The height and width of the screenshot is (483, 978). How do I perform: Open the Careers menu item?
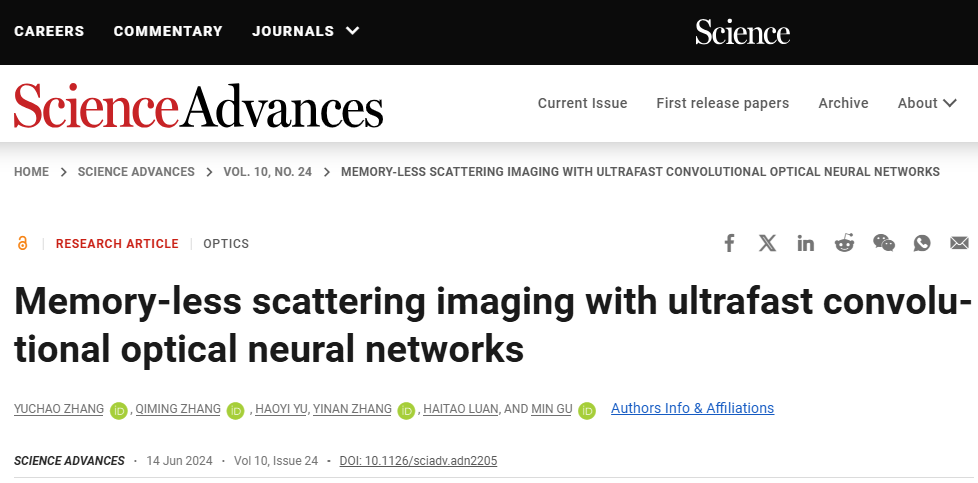point(49,31)
